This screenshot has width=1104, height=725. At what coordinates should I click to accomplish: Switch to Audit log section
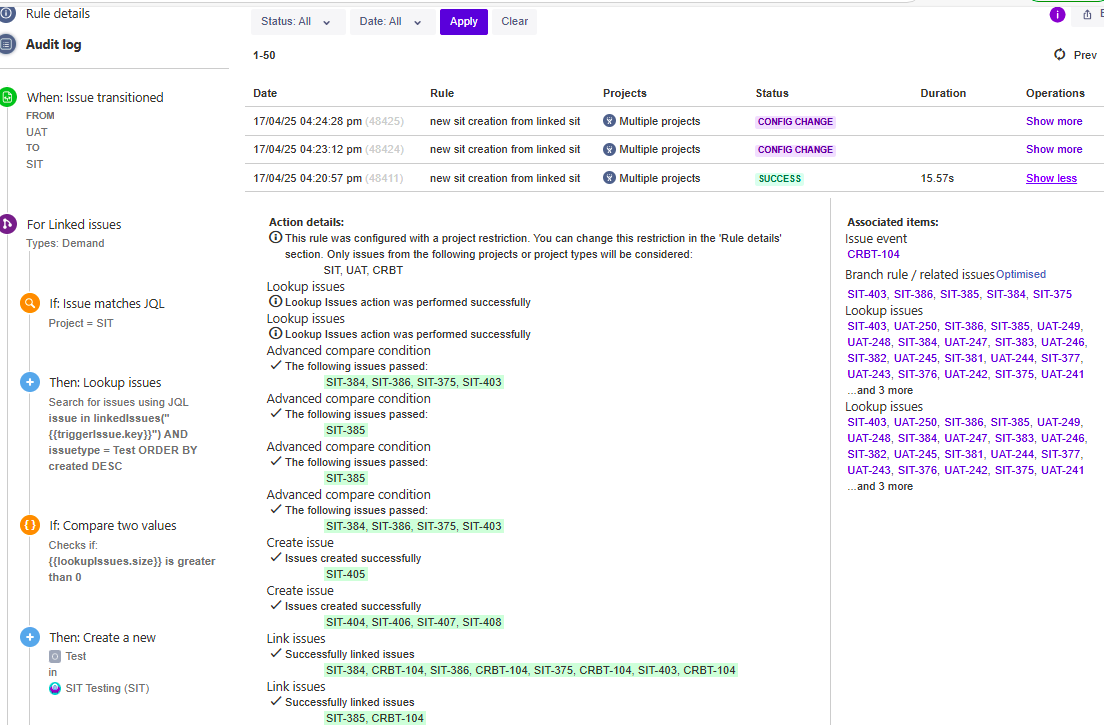[x=54, y=44]
